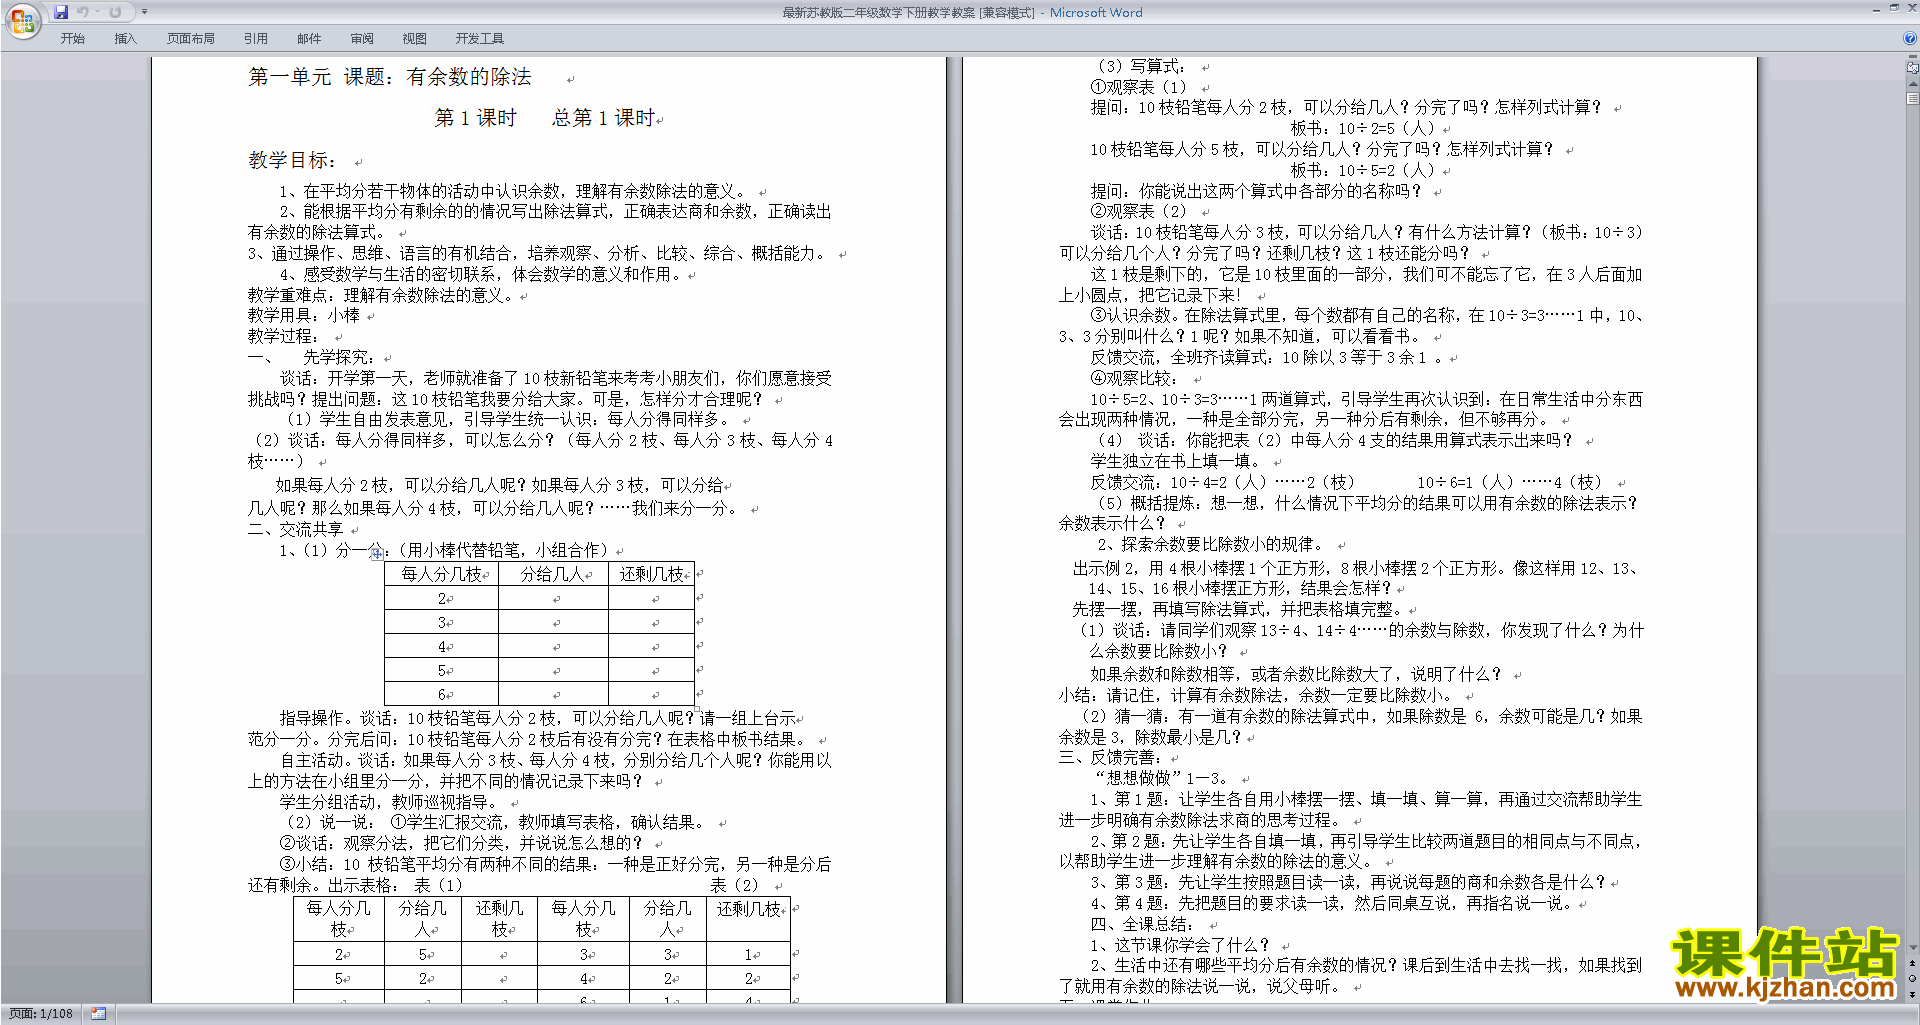
Task: Click table header cell 每人分几枝 in first table
Action: point(441,574)
